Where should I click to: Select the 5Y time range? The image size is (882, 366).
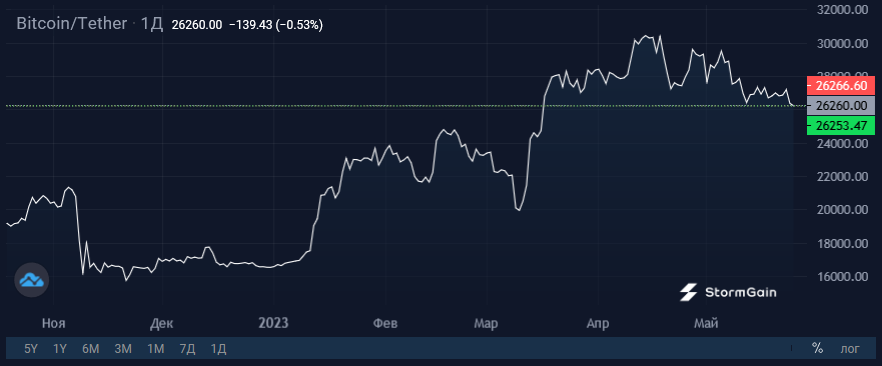[31, 349]
